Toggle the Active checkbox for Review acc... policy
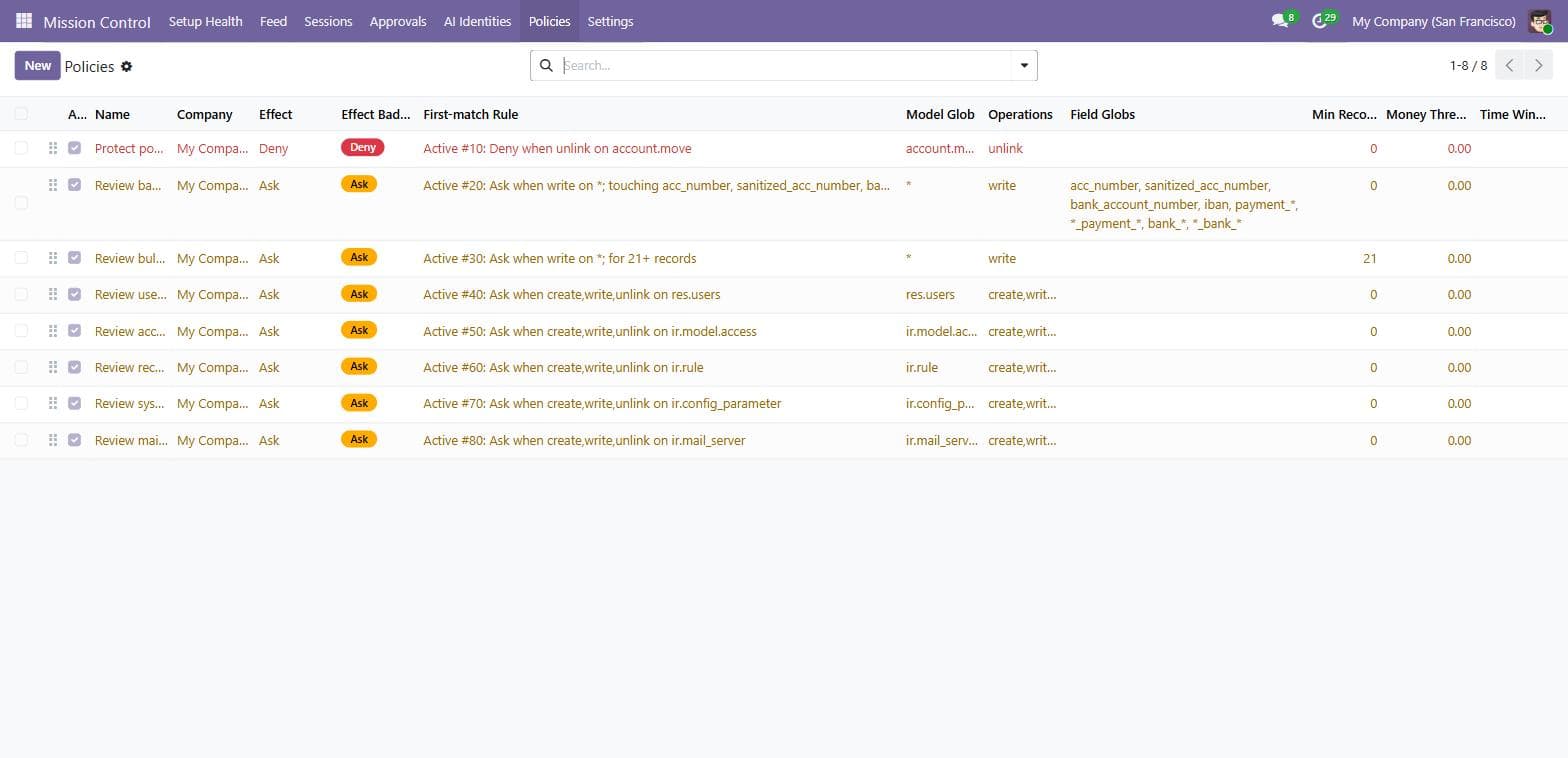The height and width of the screenshot is (758, 1568). [x=74, y=331]
